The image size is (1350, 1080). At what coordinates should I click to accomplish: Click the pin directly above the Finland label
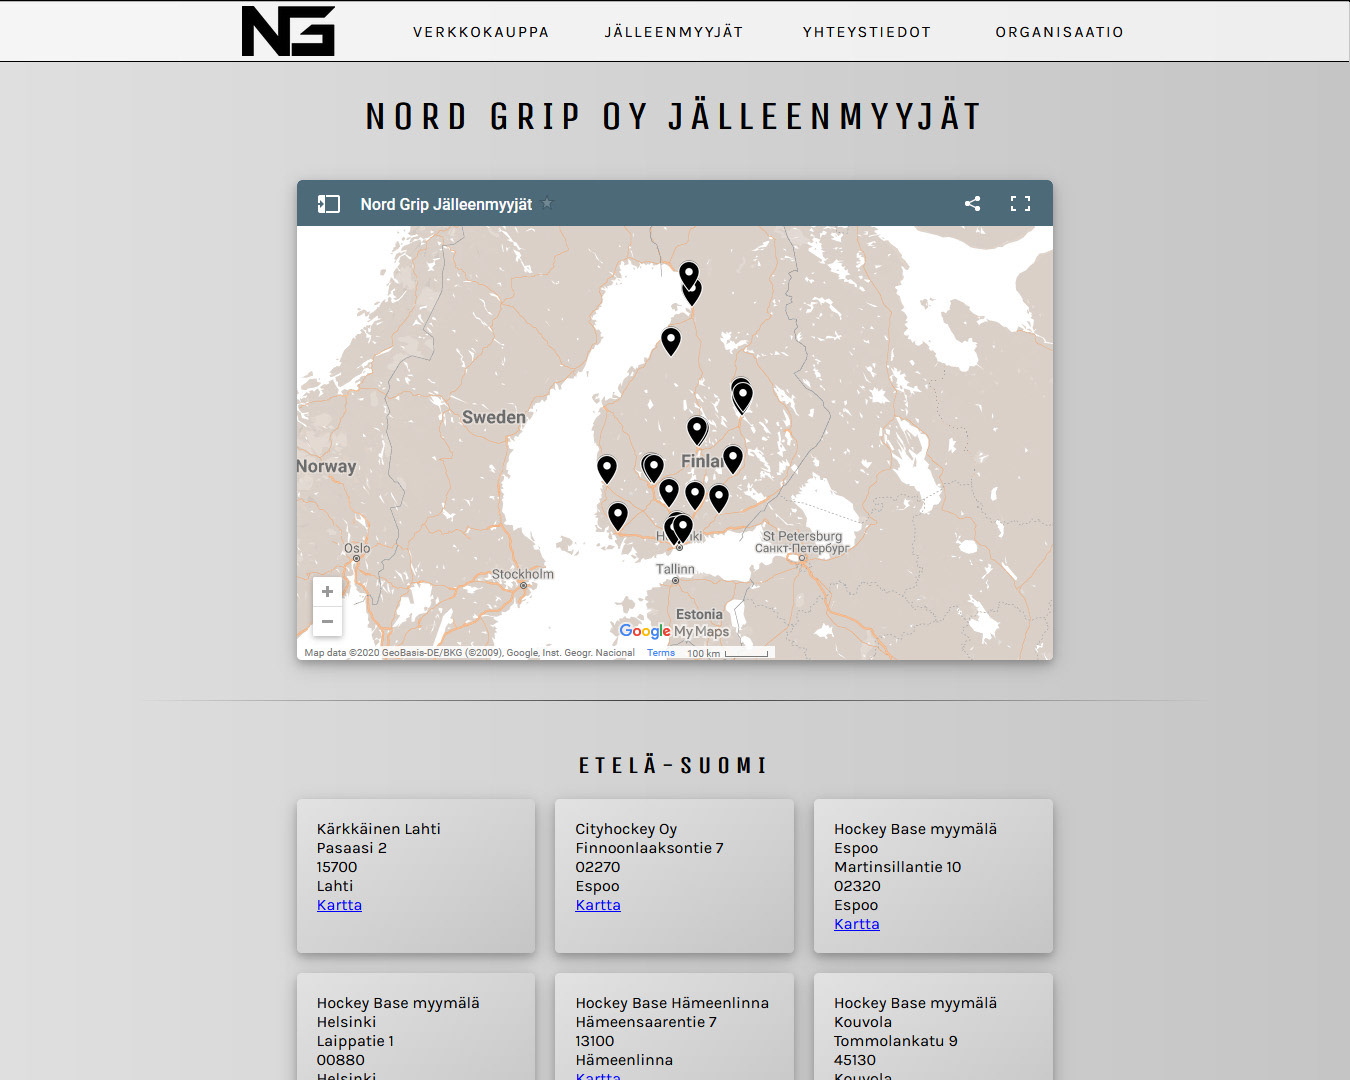click(697, 429)
